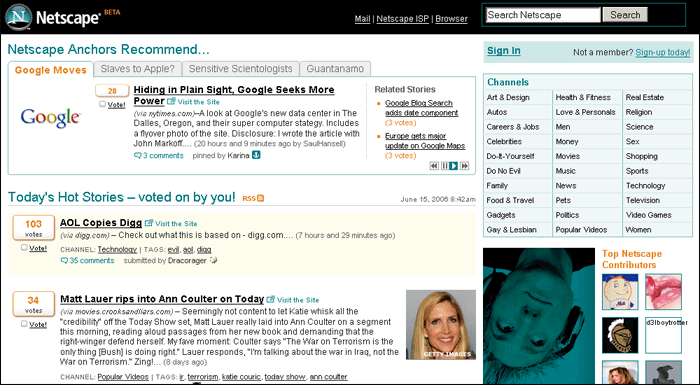The image size is (700, 385).
Task: Select the Google Moves tab
Action: 50,70
